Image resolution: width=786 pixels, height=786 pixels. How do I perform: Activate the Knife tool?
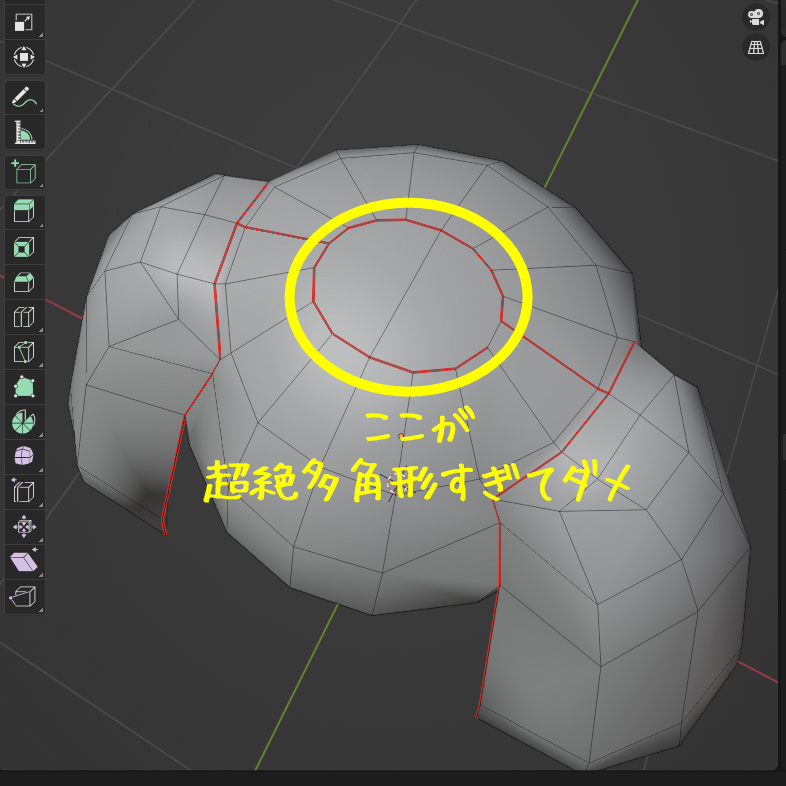[24, 352]
